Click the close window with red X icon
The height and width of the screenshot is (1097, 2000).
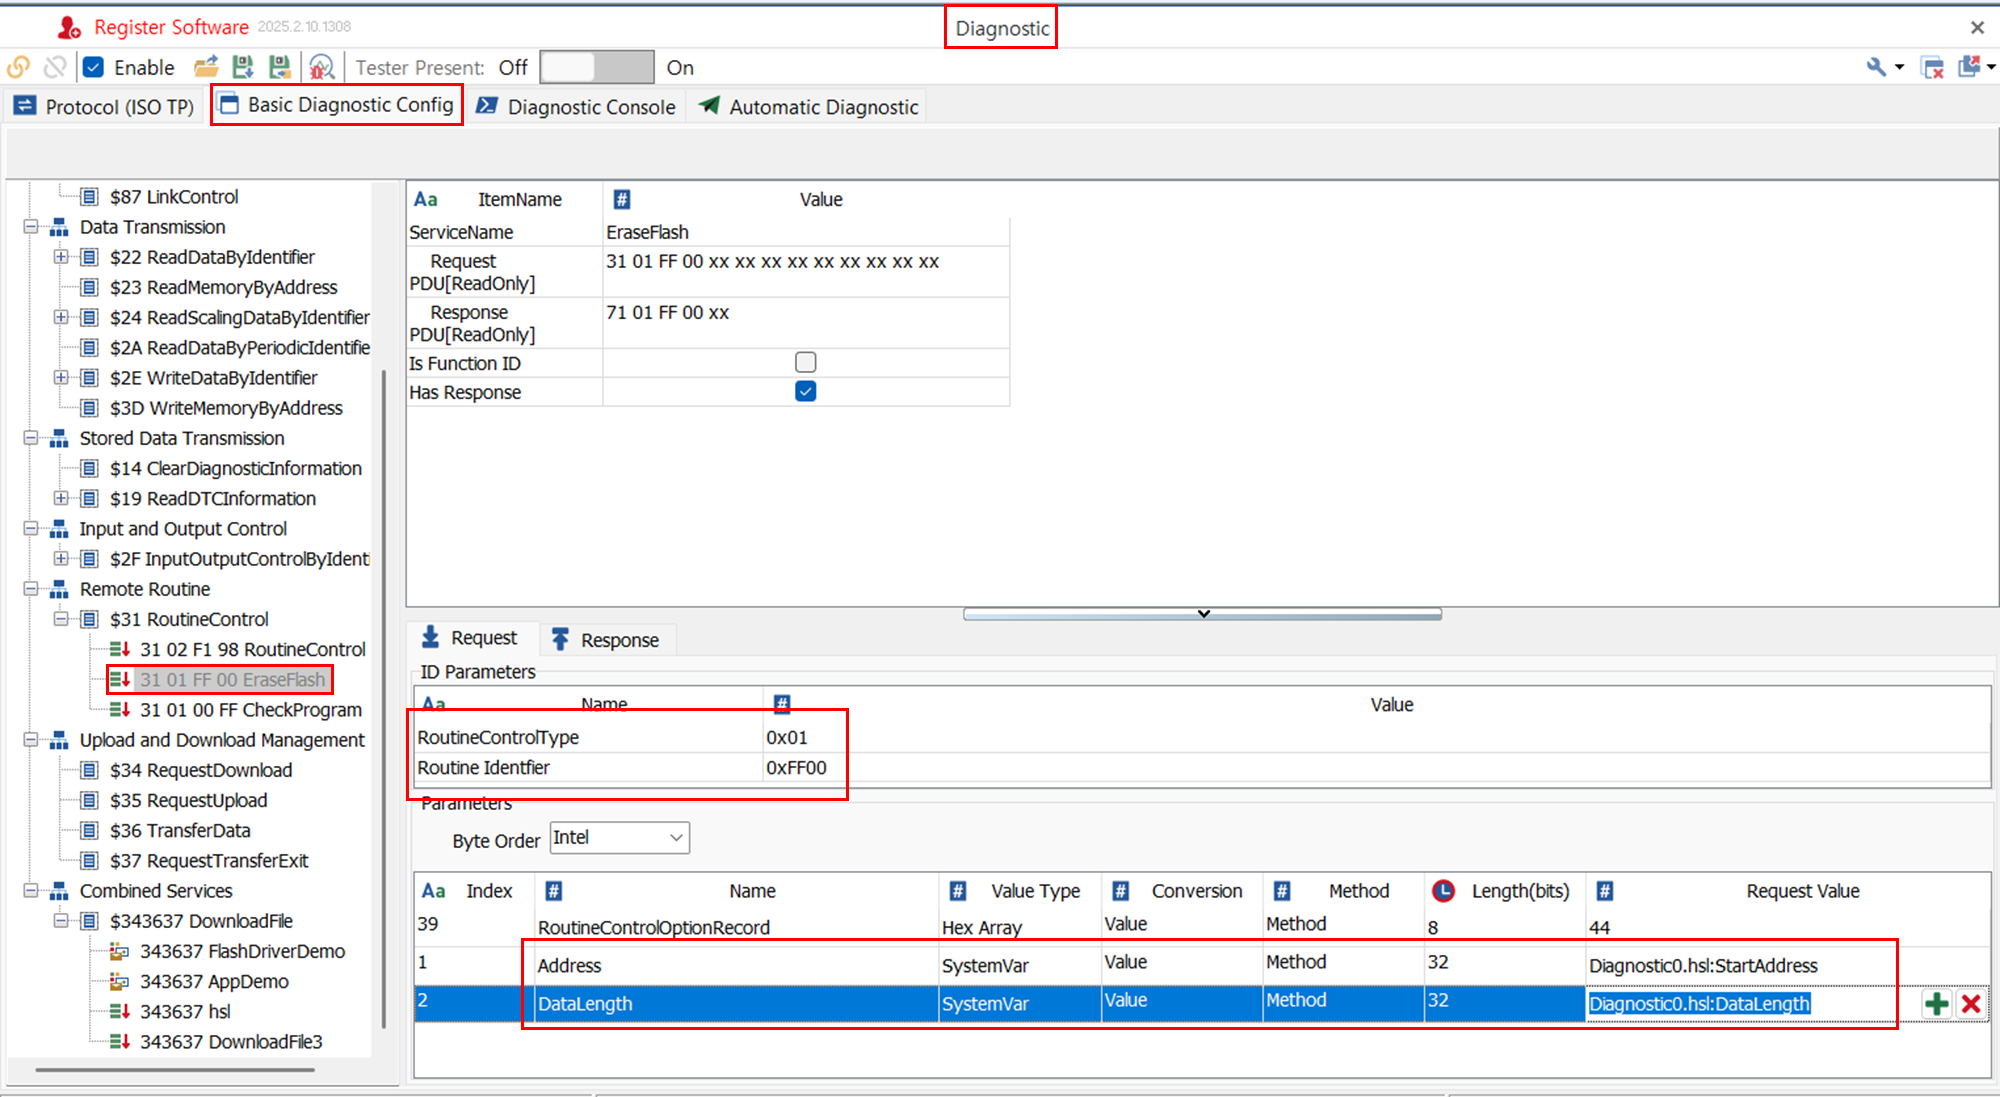[x=1933, y=68]
